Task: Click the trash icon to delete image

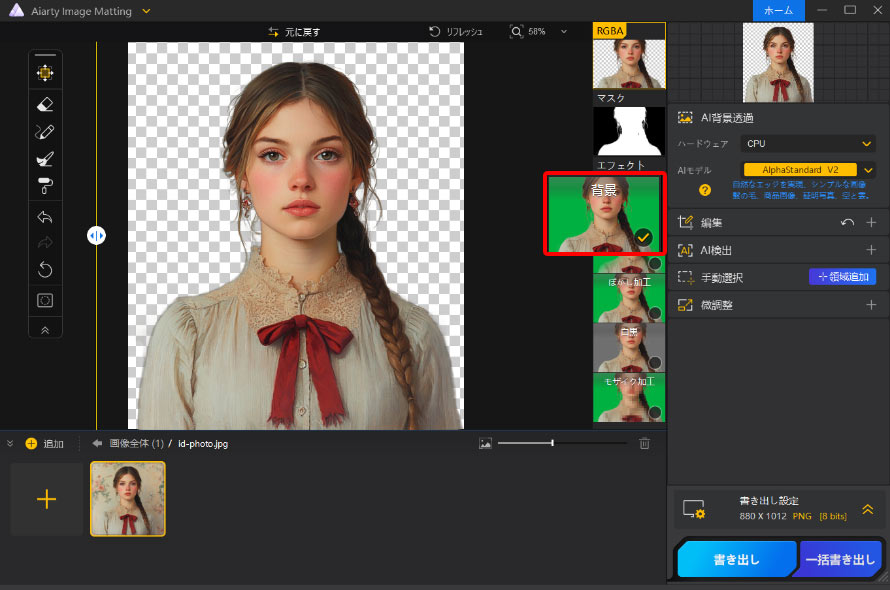Action: pyautogui.click(x=645, y=443)
